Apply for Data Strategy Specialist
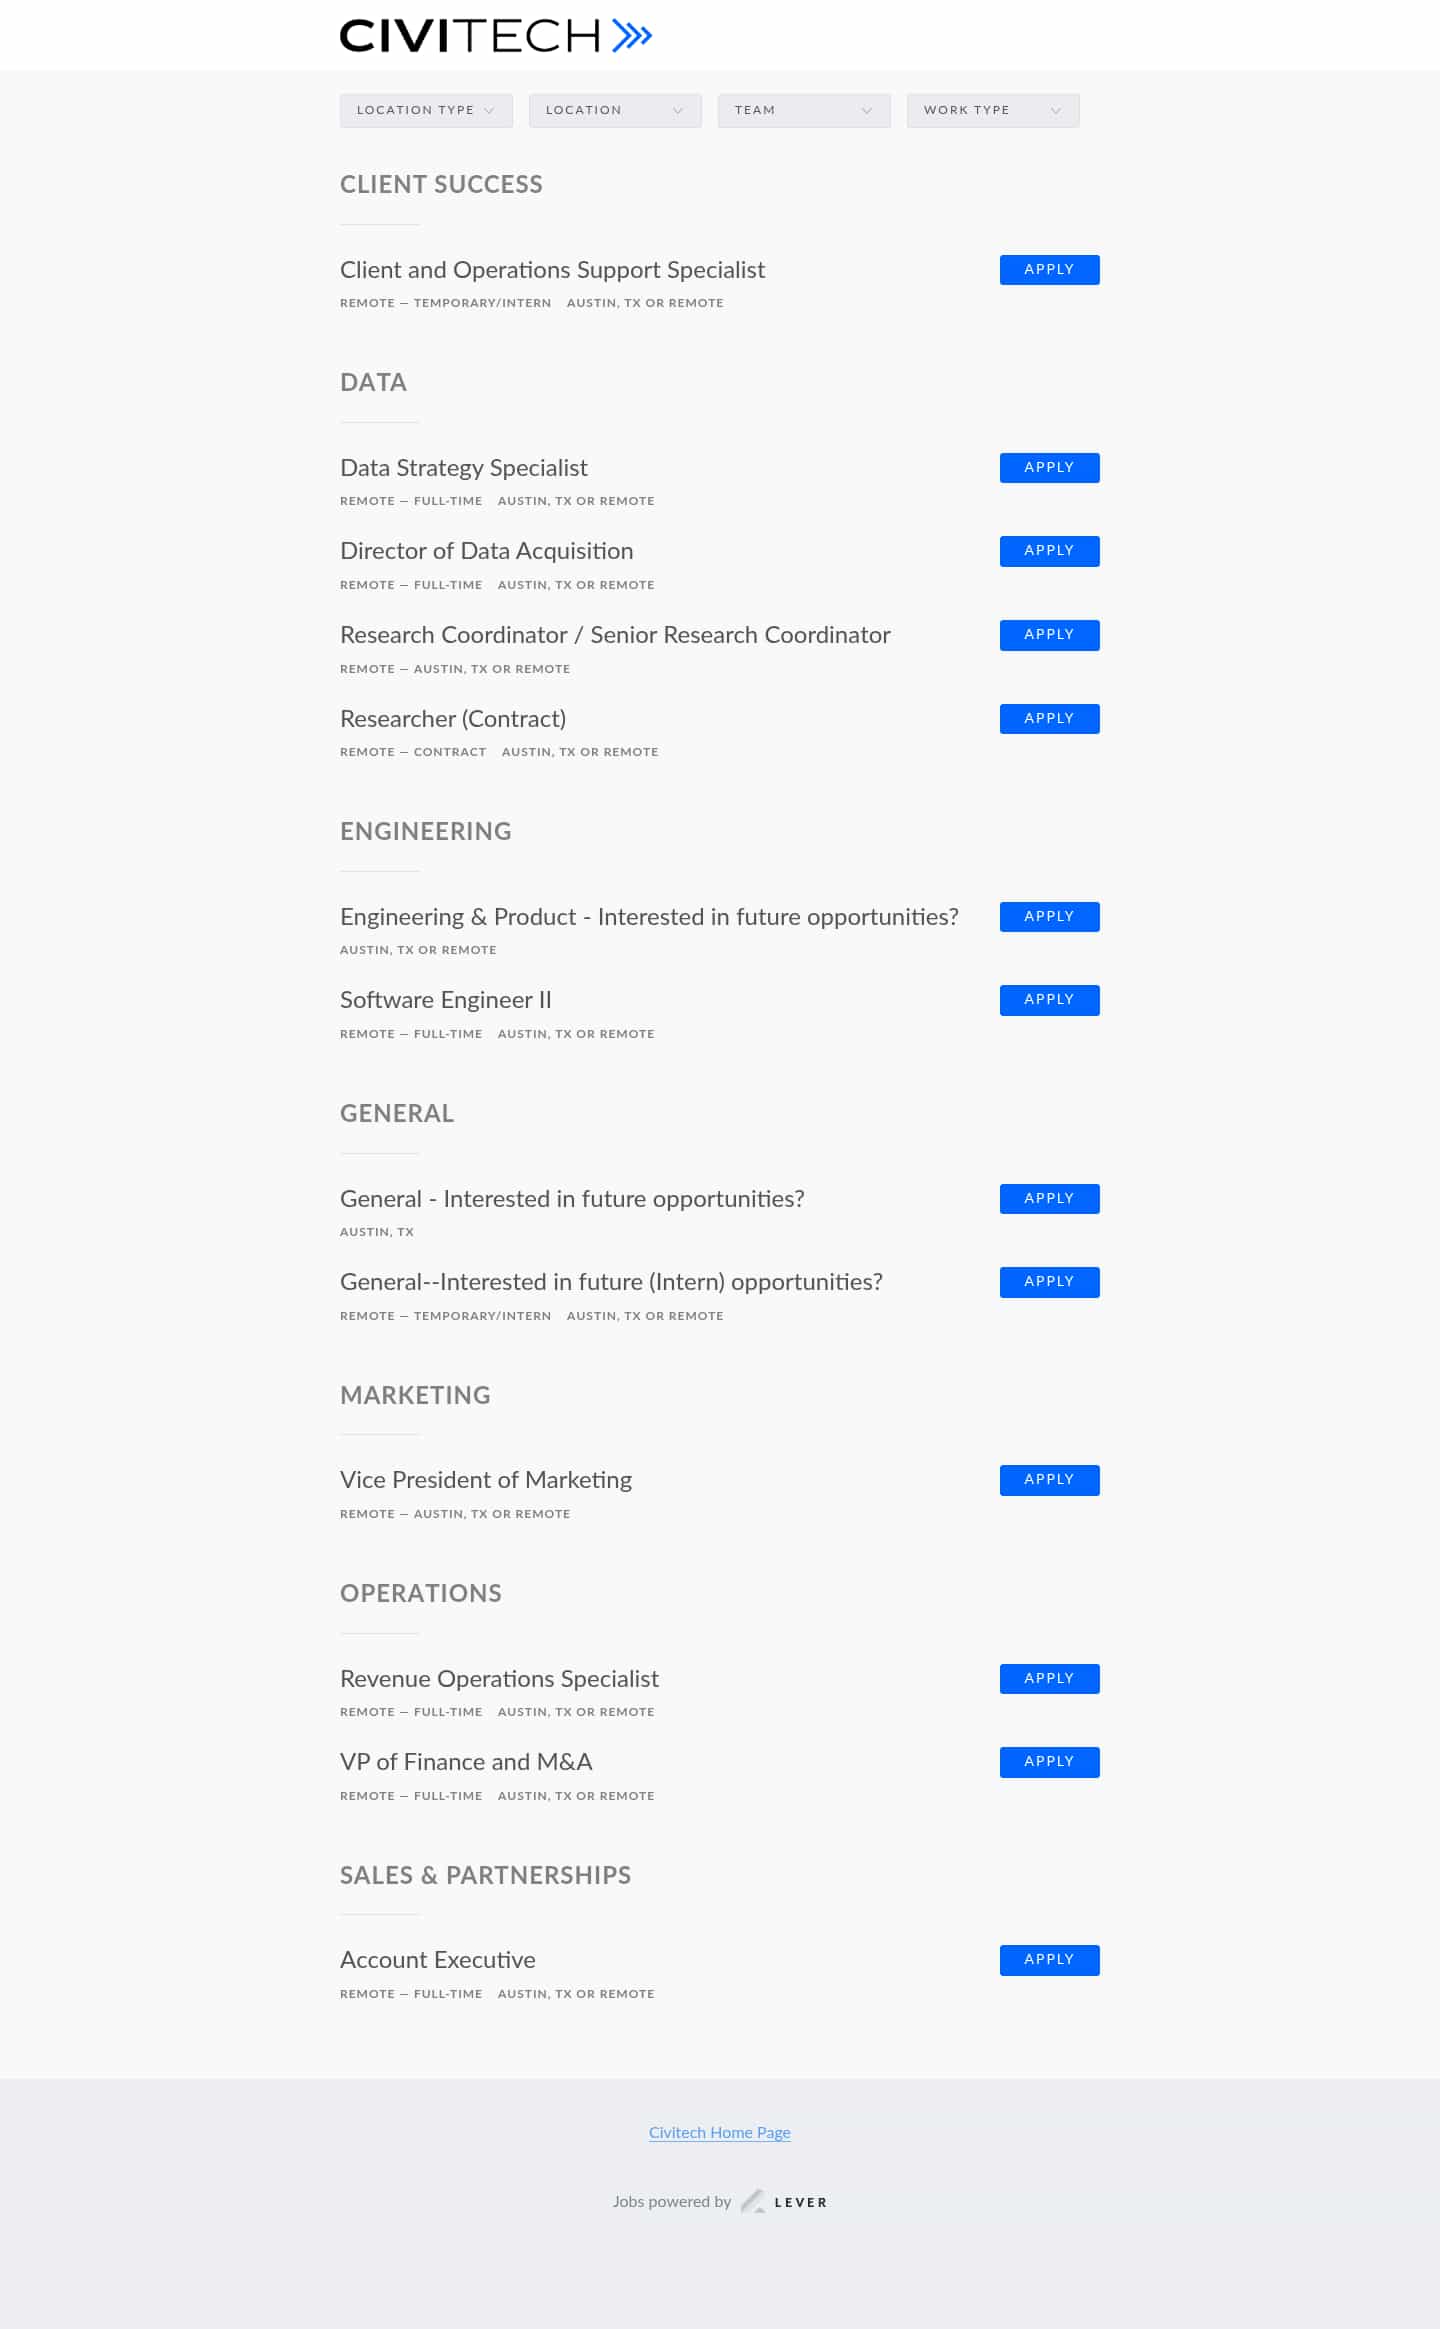Image resolution: width=1440 pixels, height=2329 pixels. tap(1049, 468)
